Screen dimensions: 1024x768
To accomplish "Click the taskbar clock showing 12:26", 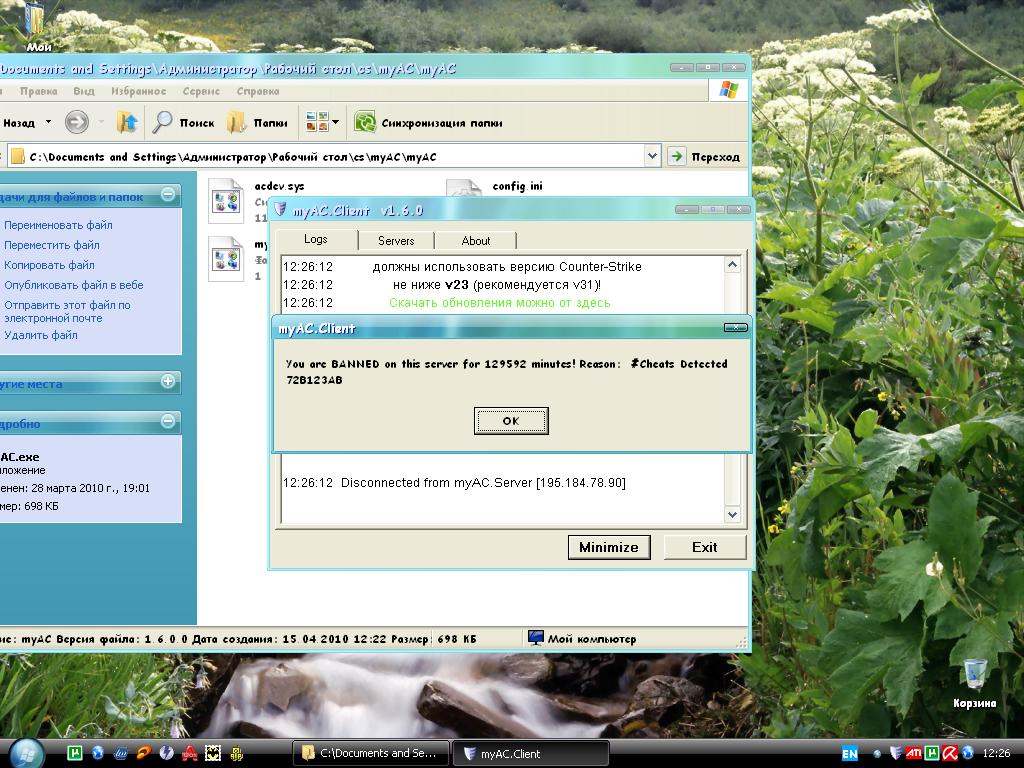I will pyautogui.click(x=997, y=754).
